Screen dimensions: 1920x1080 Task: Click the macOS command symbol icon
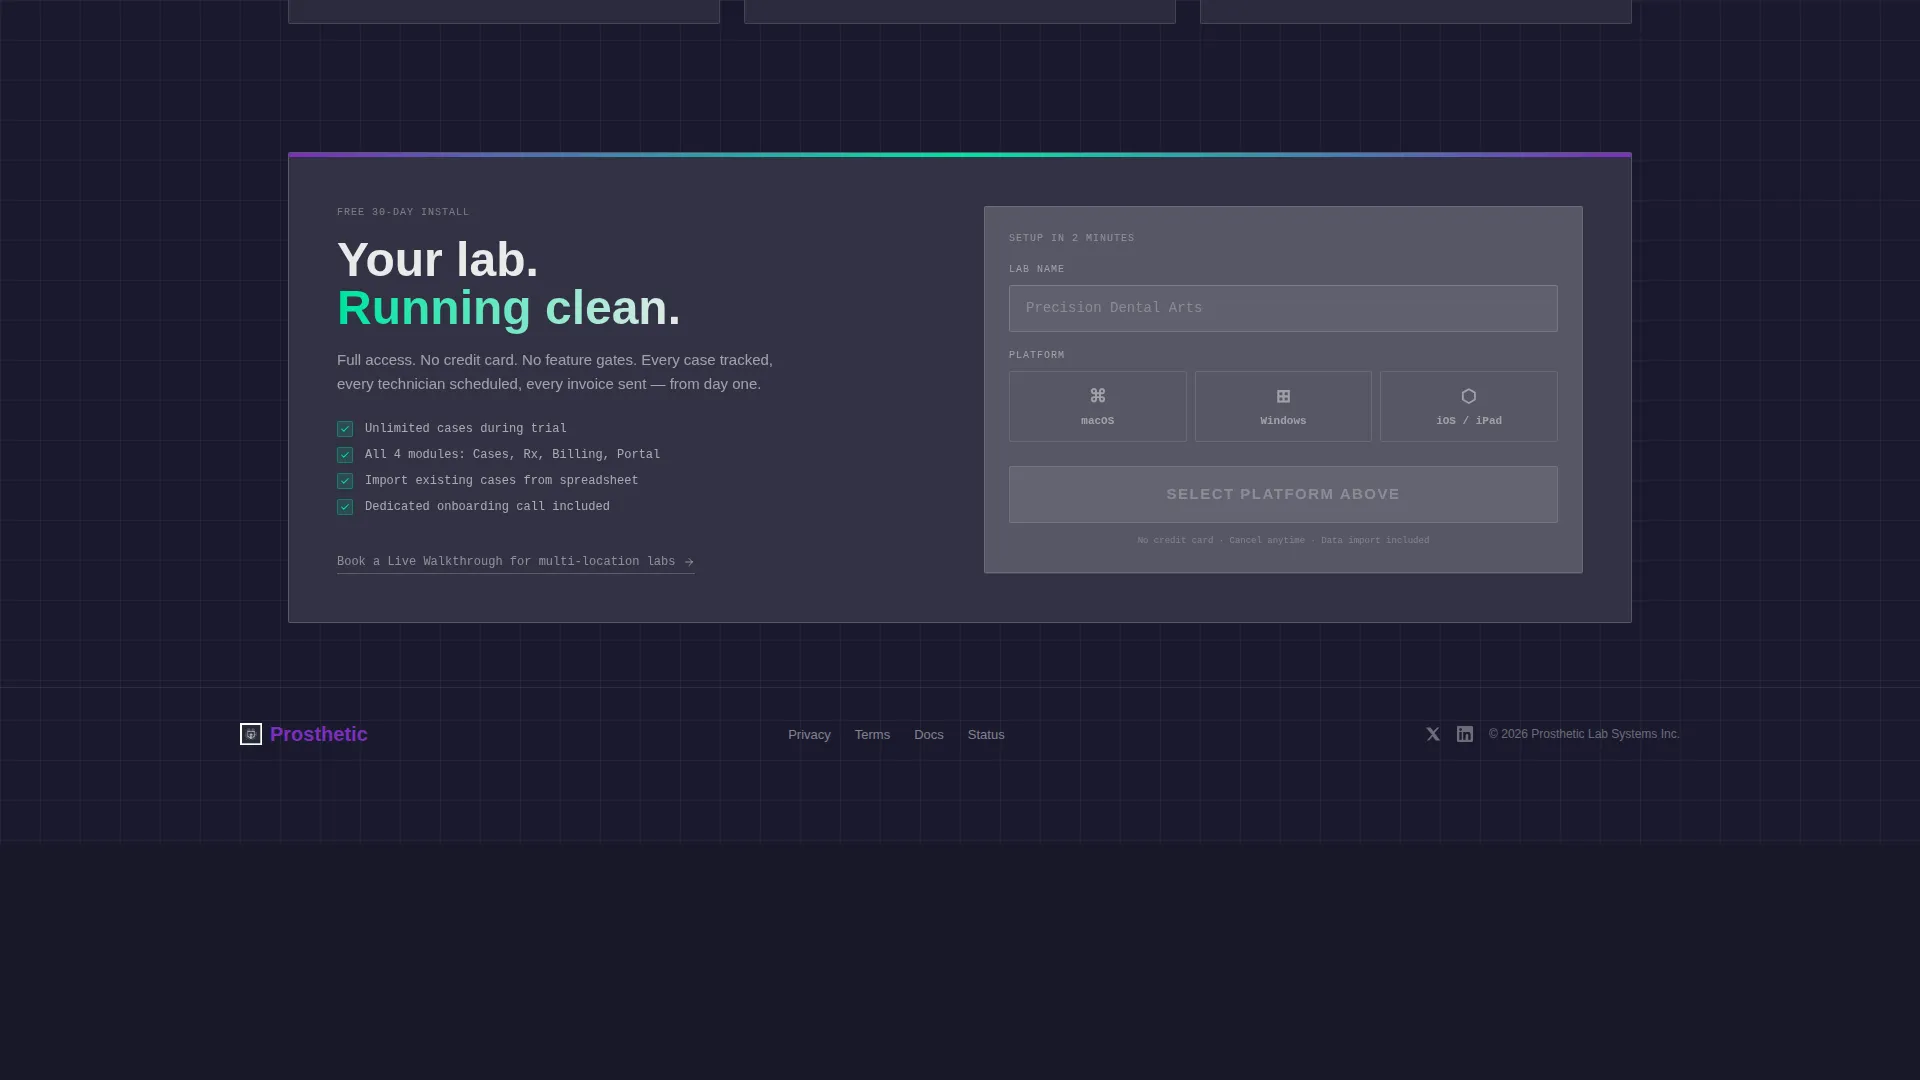point(1097,396)
